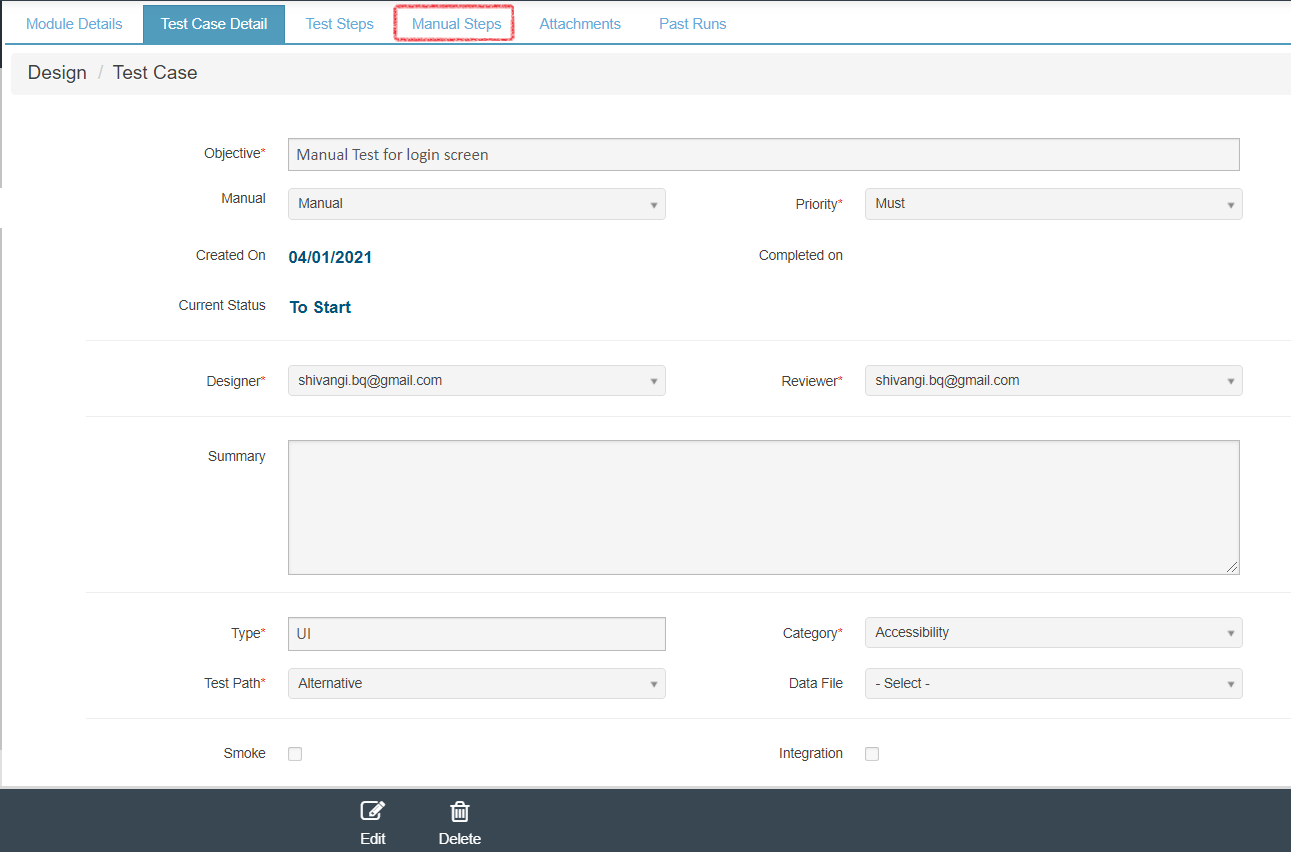Click the To Start status text
The image size is (1291, 852).
pyautogui.click(x=320, y=308)
